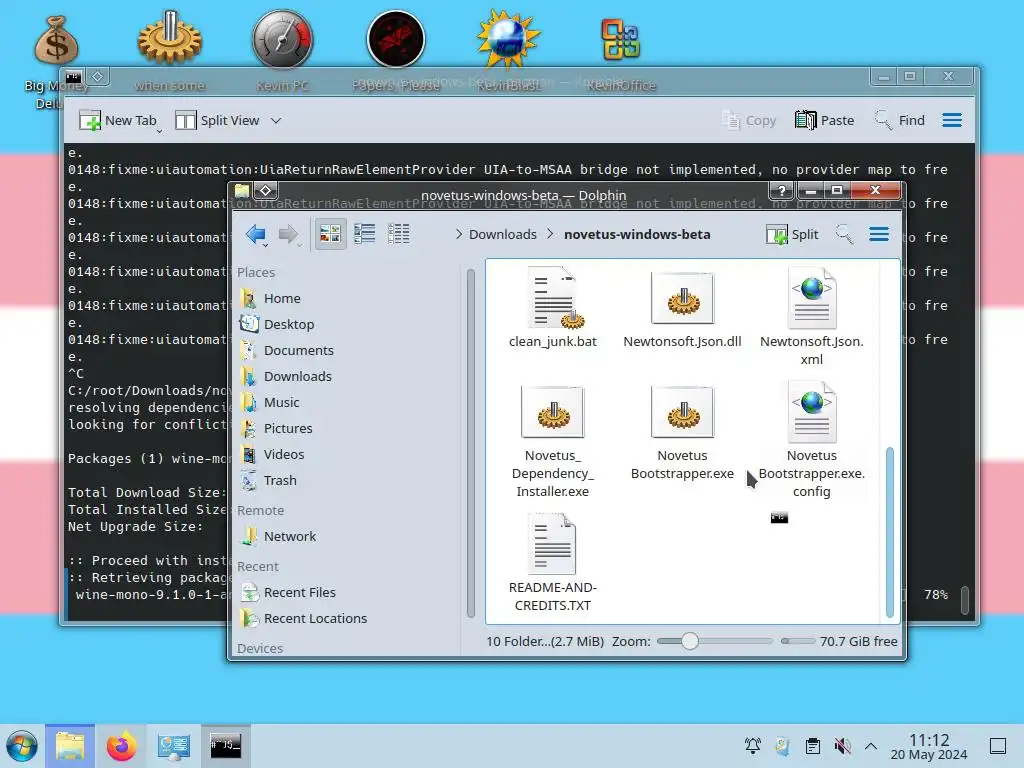Toggle muted volume tray icon

point(842,746)
